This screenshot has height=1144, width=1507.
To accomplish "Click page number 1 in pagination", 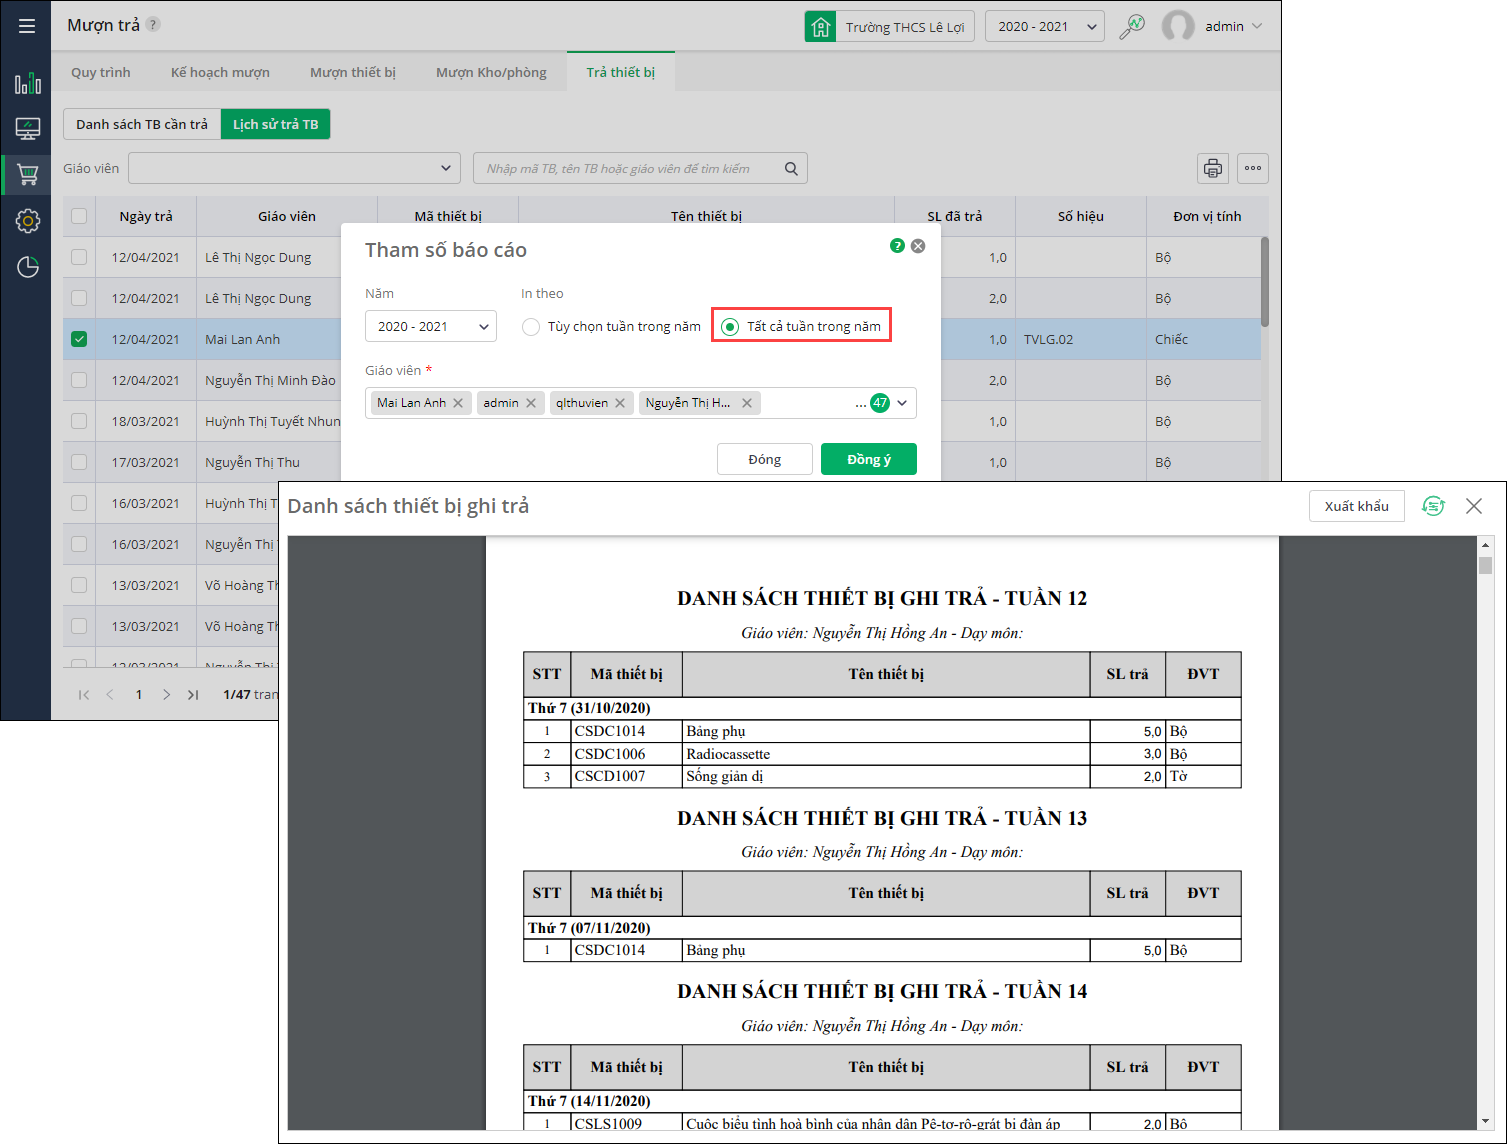I will [139, 694].
